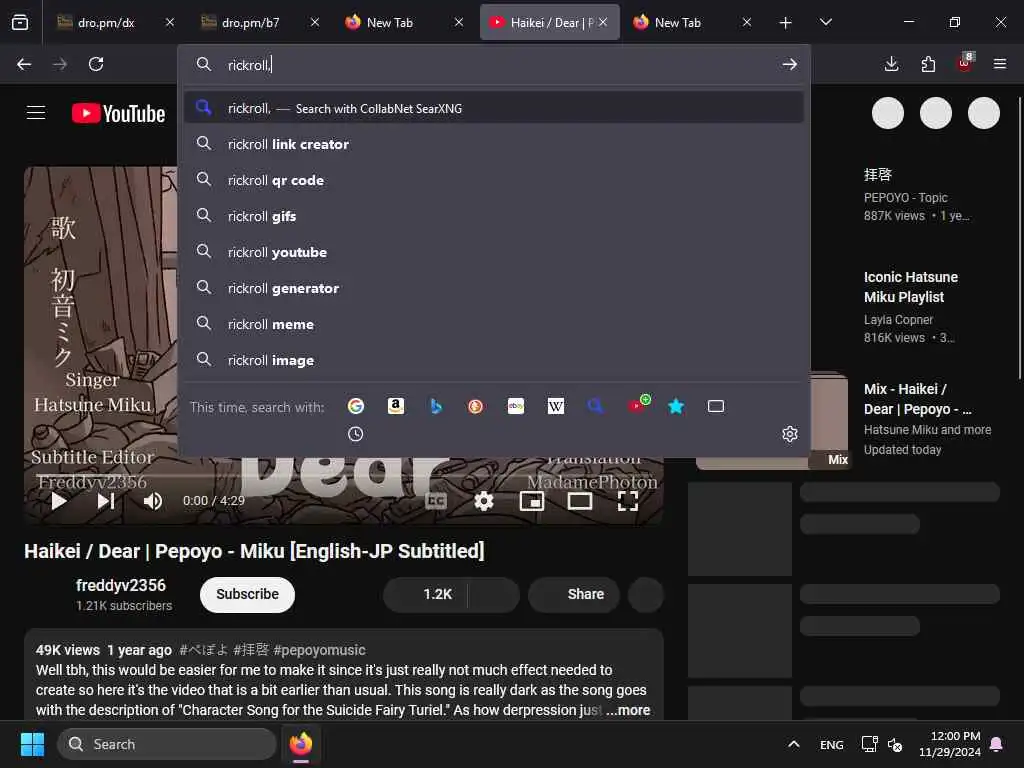Select suggestion rickroll qr code
1024x768 pixels.
pos(494,180)
